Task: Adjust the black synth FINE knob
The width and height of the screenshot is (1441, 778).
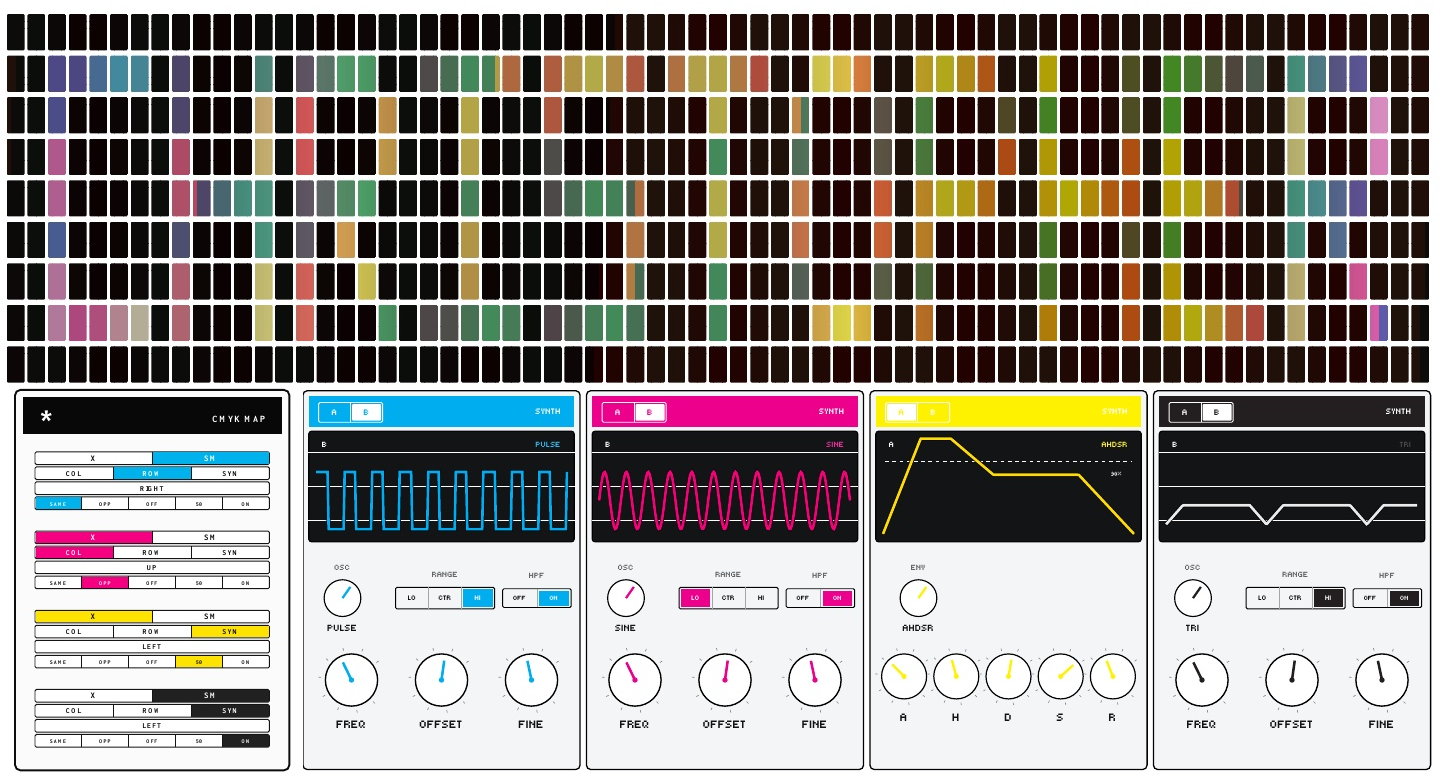Action: tap(1382, 680)
